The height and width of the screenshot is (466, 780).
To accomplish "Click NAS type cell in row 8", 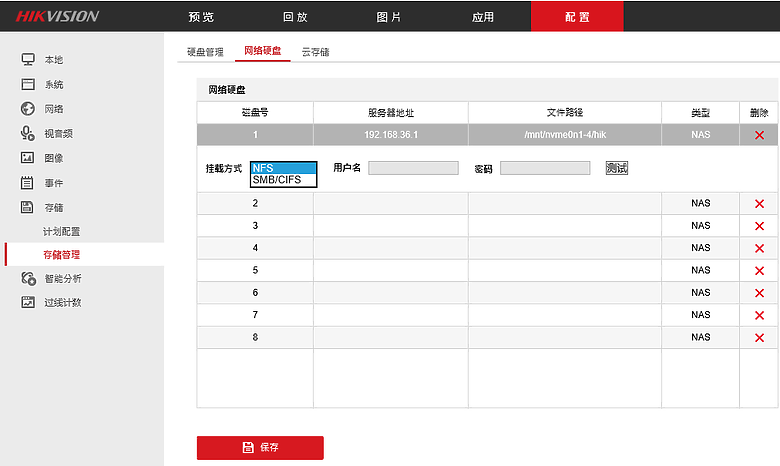I will pos(700,337).
